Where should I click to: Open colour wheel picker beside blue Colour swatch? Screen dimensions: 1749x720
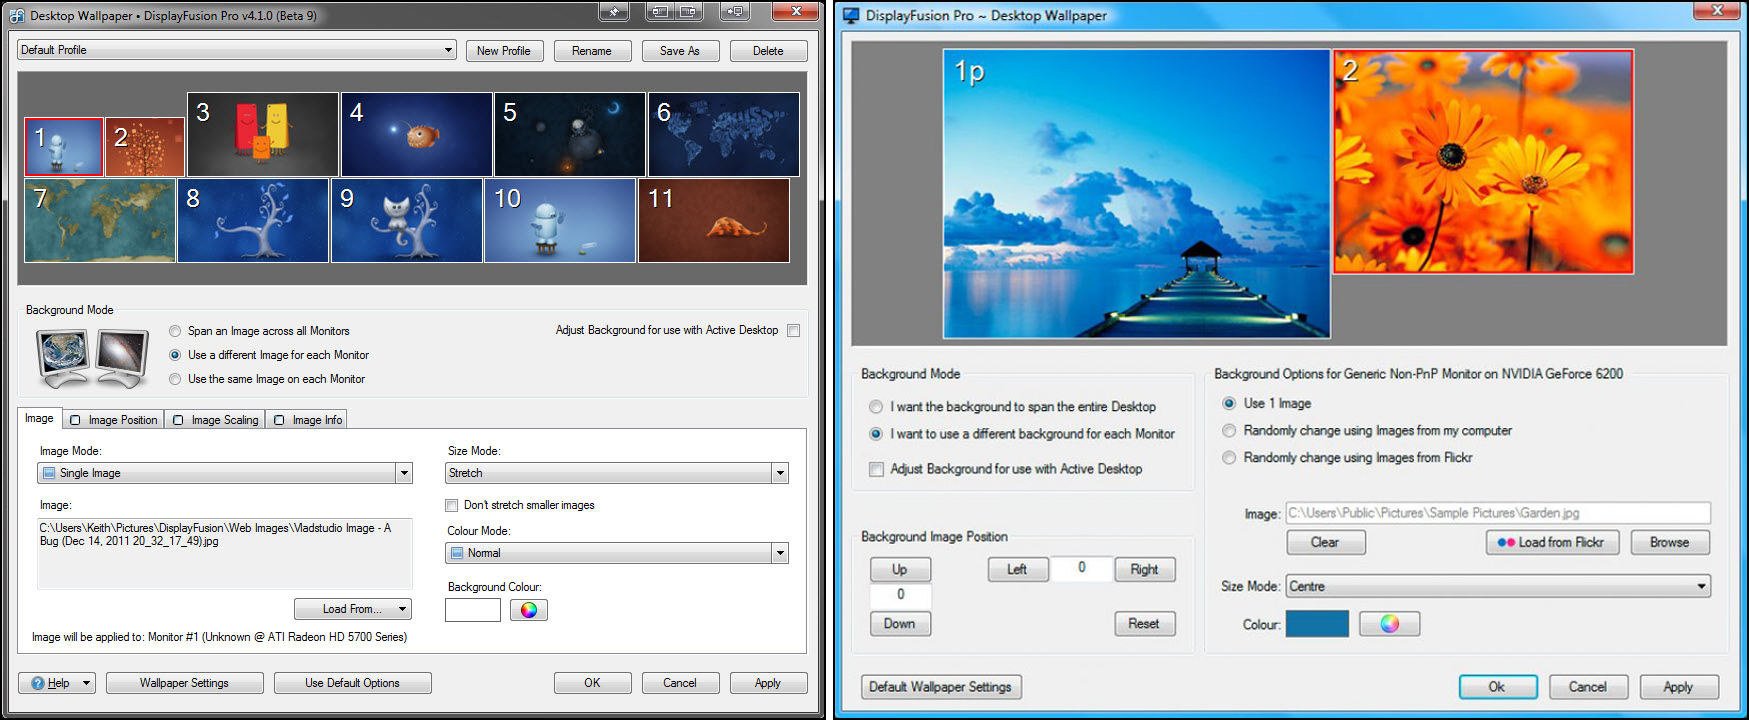coord(1389,624)
